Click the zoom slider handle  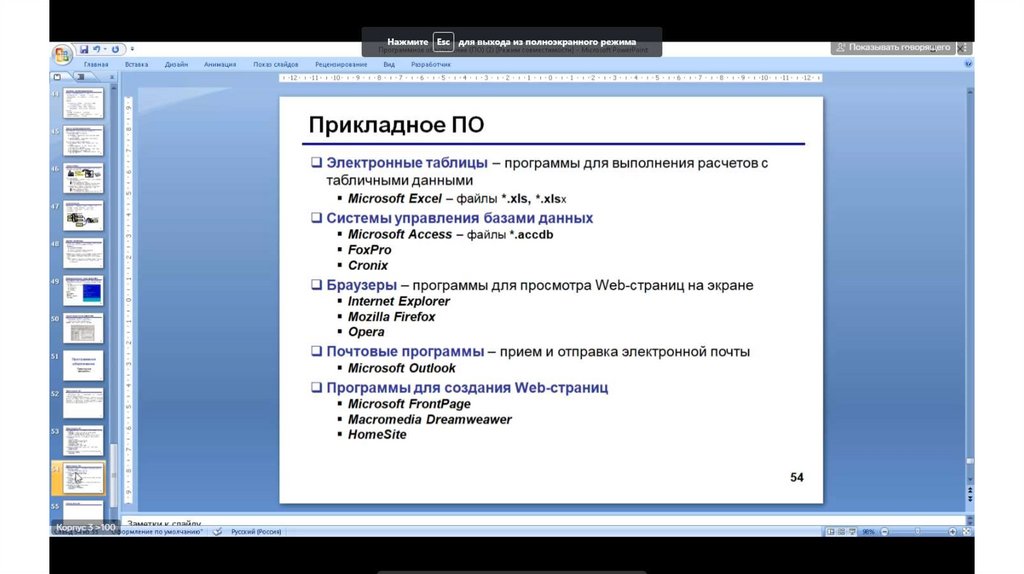click(918, 532)
